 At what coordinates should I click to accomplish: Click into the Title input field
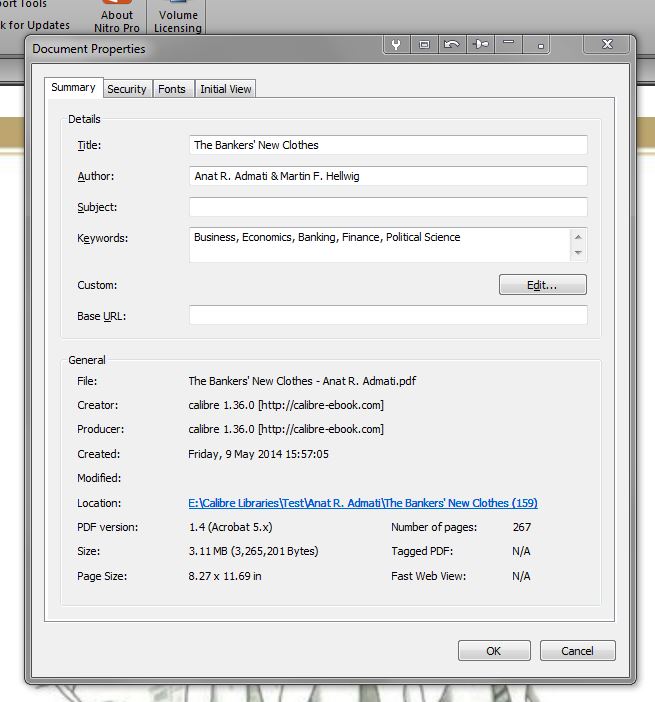(x=388, y=145)
